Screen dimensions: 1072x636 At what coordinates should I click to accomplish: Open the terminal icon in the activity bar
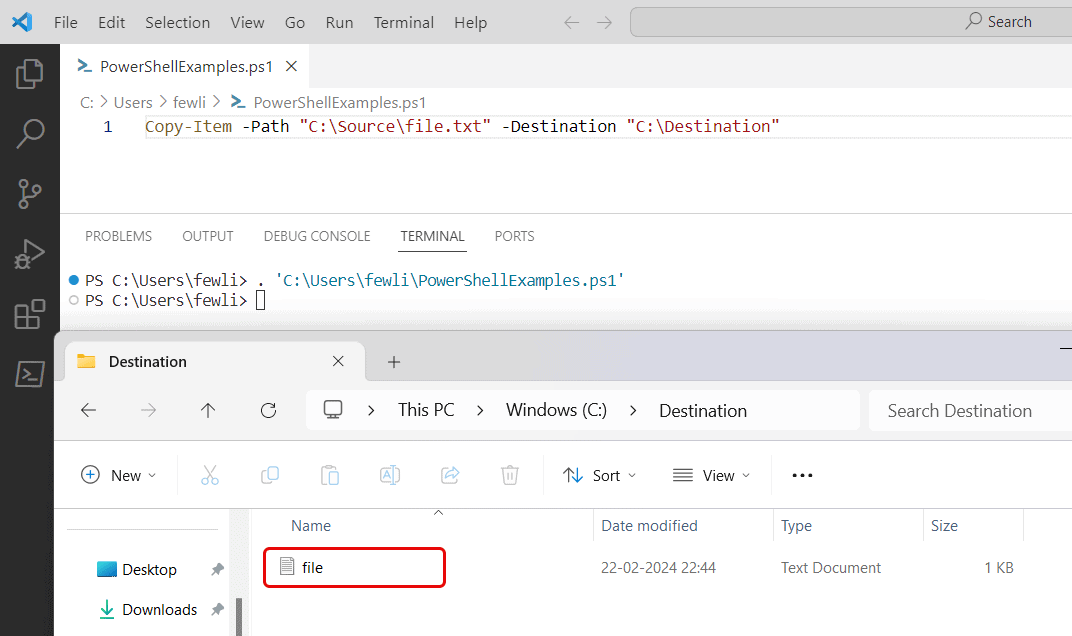29,373
